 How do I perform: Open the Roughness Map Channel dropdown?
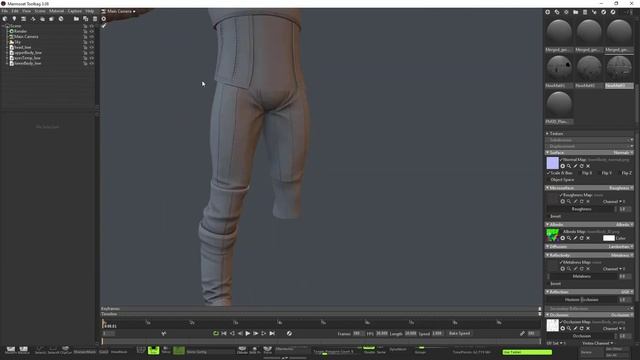point(613,202)
